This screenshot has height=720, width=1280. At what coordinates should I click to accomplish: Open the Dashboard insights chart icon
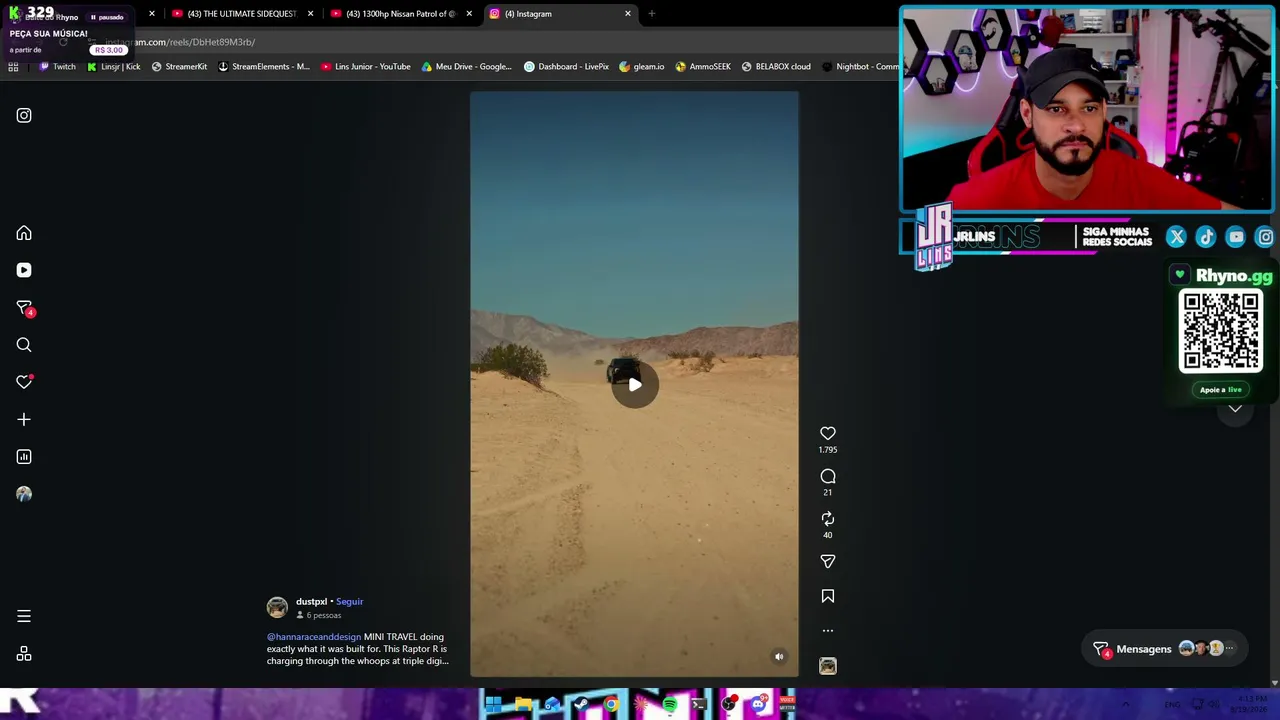pos(24,457)
